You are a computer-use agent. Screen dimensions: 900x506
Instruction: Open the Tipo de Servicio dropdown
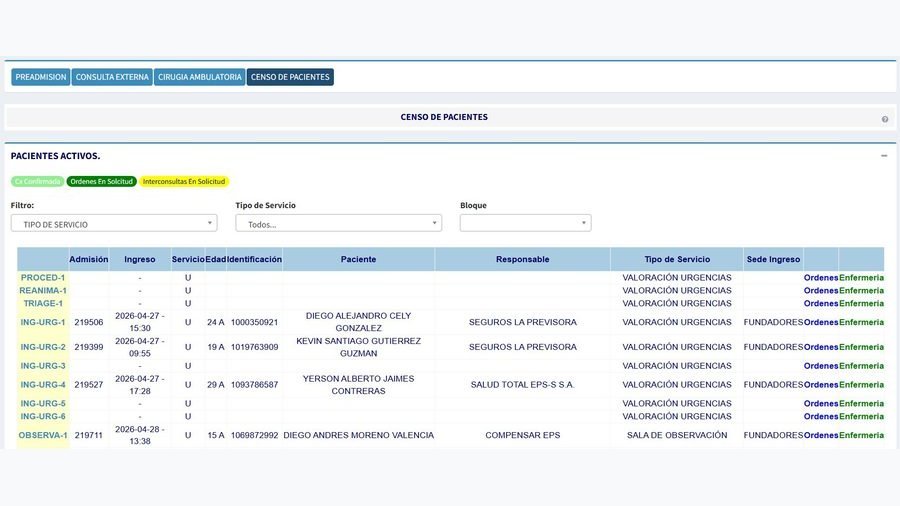pyautogui.click(x=338, y=223)
